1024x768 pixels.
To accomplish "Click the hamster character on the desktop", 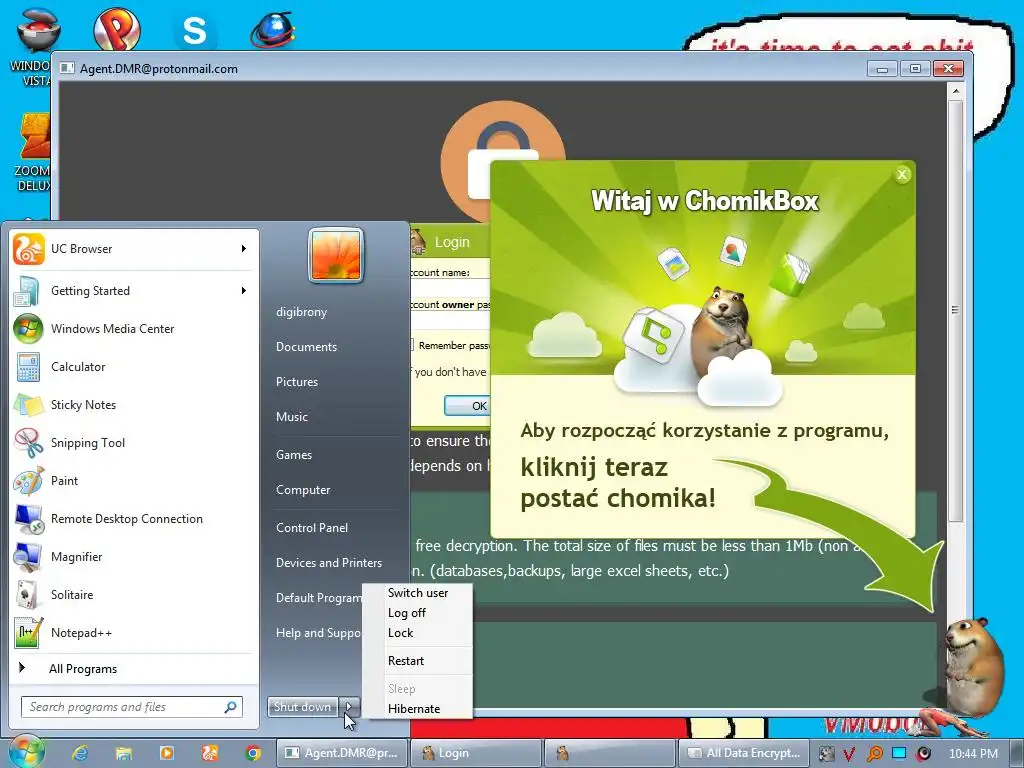I will (973, 666).
